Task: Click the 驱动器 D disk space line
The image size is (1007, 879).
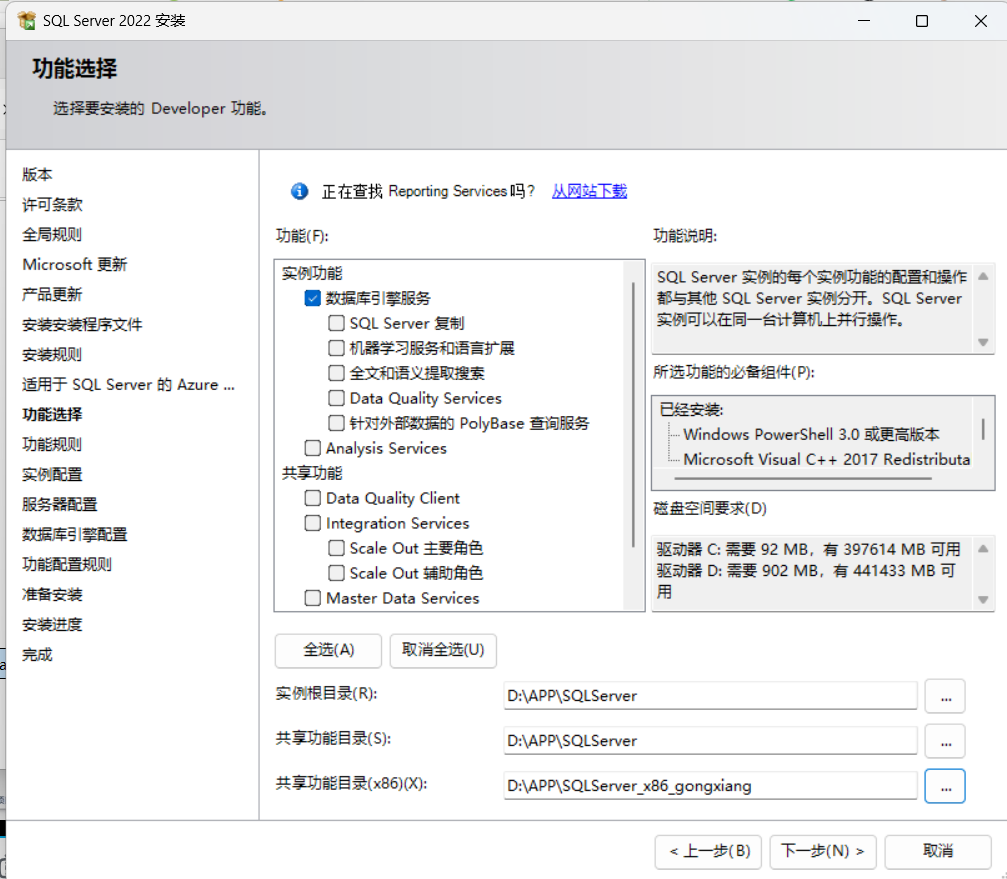Action: [806, 580]
